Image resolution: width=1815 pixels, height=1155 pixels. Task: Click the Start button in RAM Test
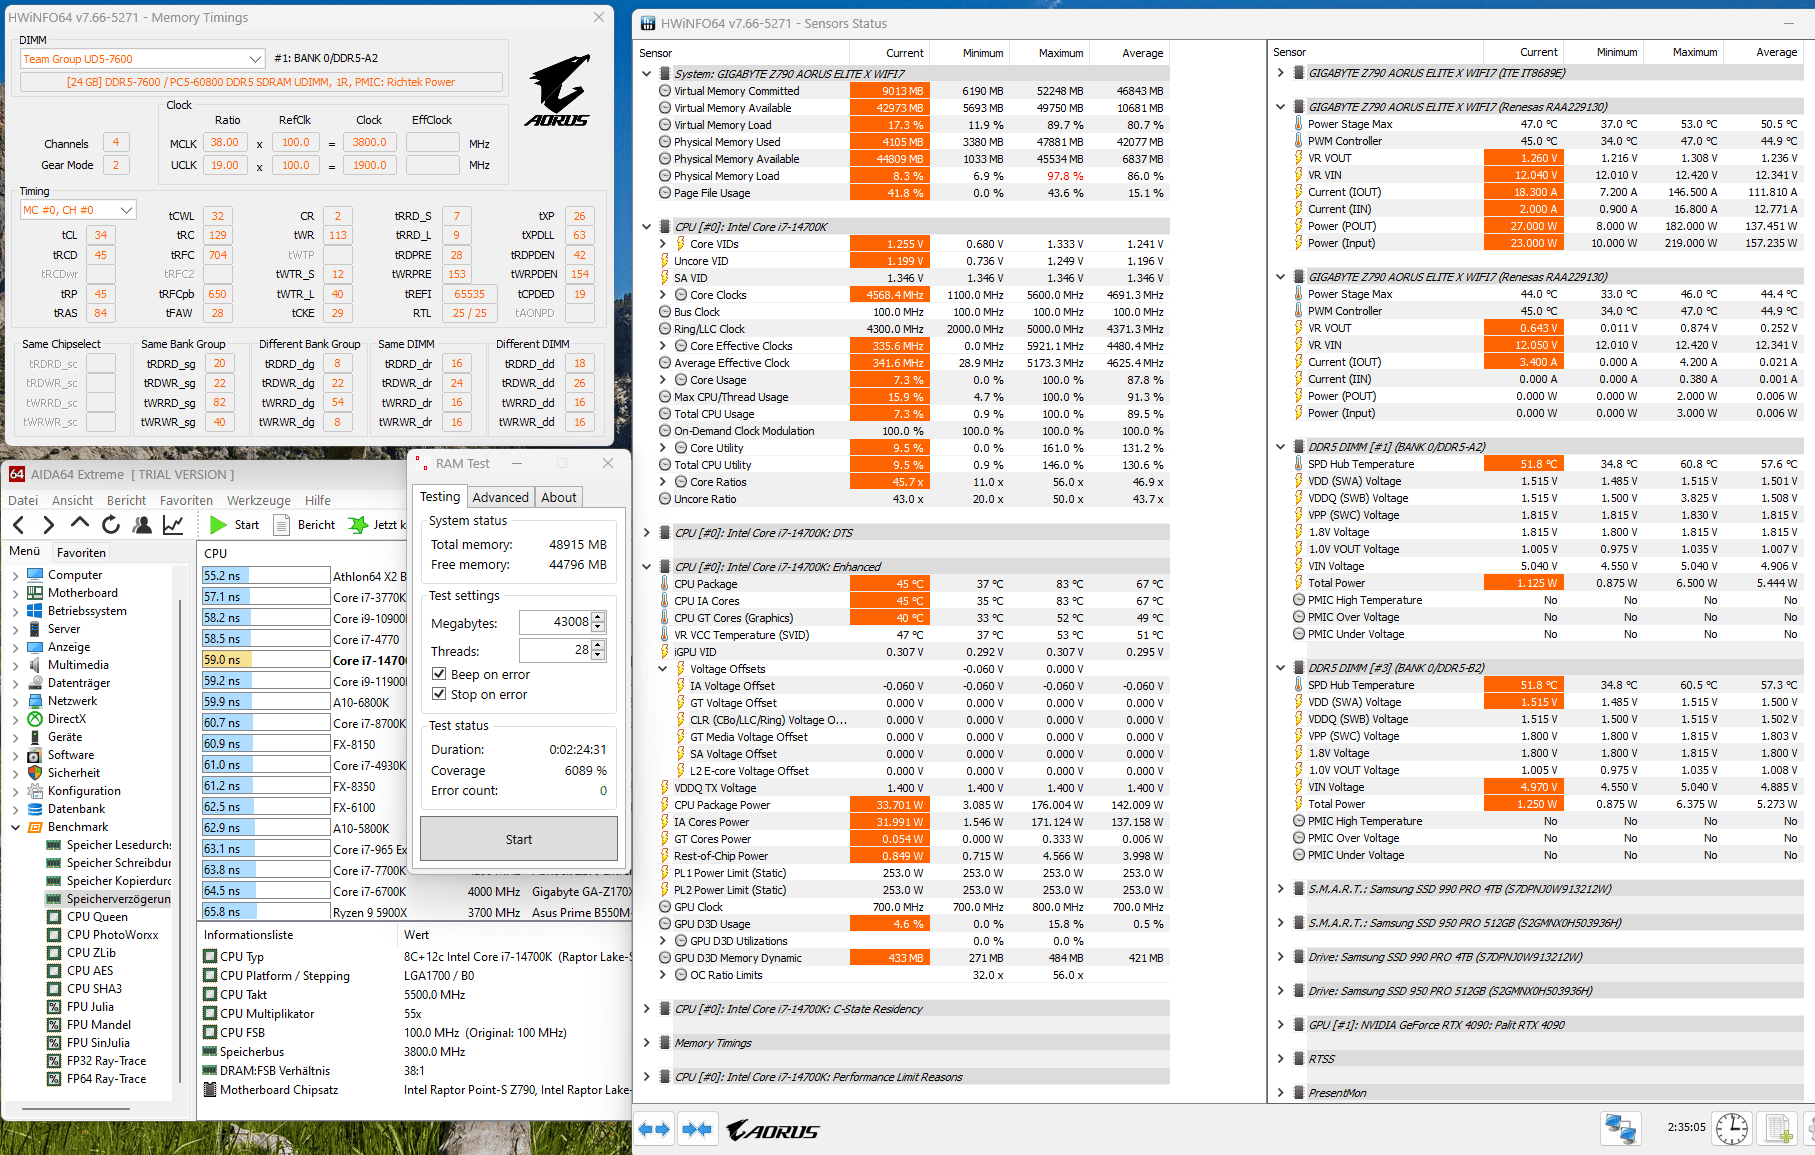coord(519,839)
